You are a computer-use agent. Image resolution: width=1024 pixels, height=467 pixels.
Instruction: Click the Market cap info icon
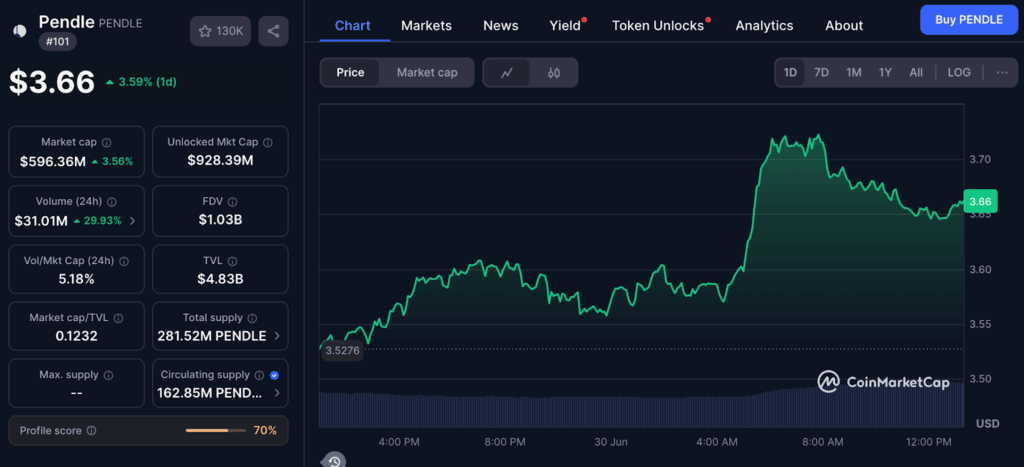[x=107, y=143]
